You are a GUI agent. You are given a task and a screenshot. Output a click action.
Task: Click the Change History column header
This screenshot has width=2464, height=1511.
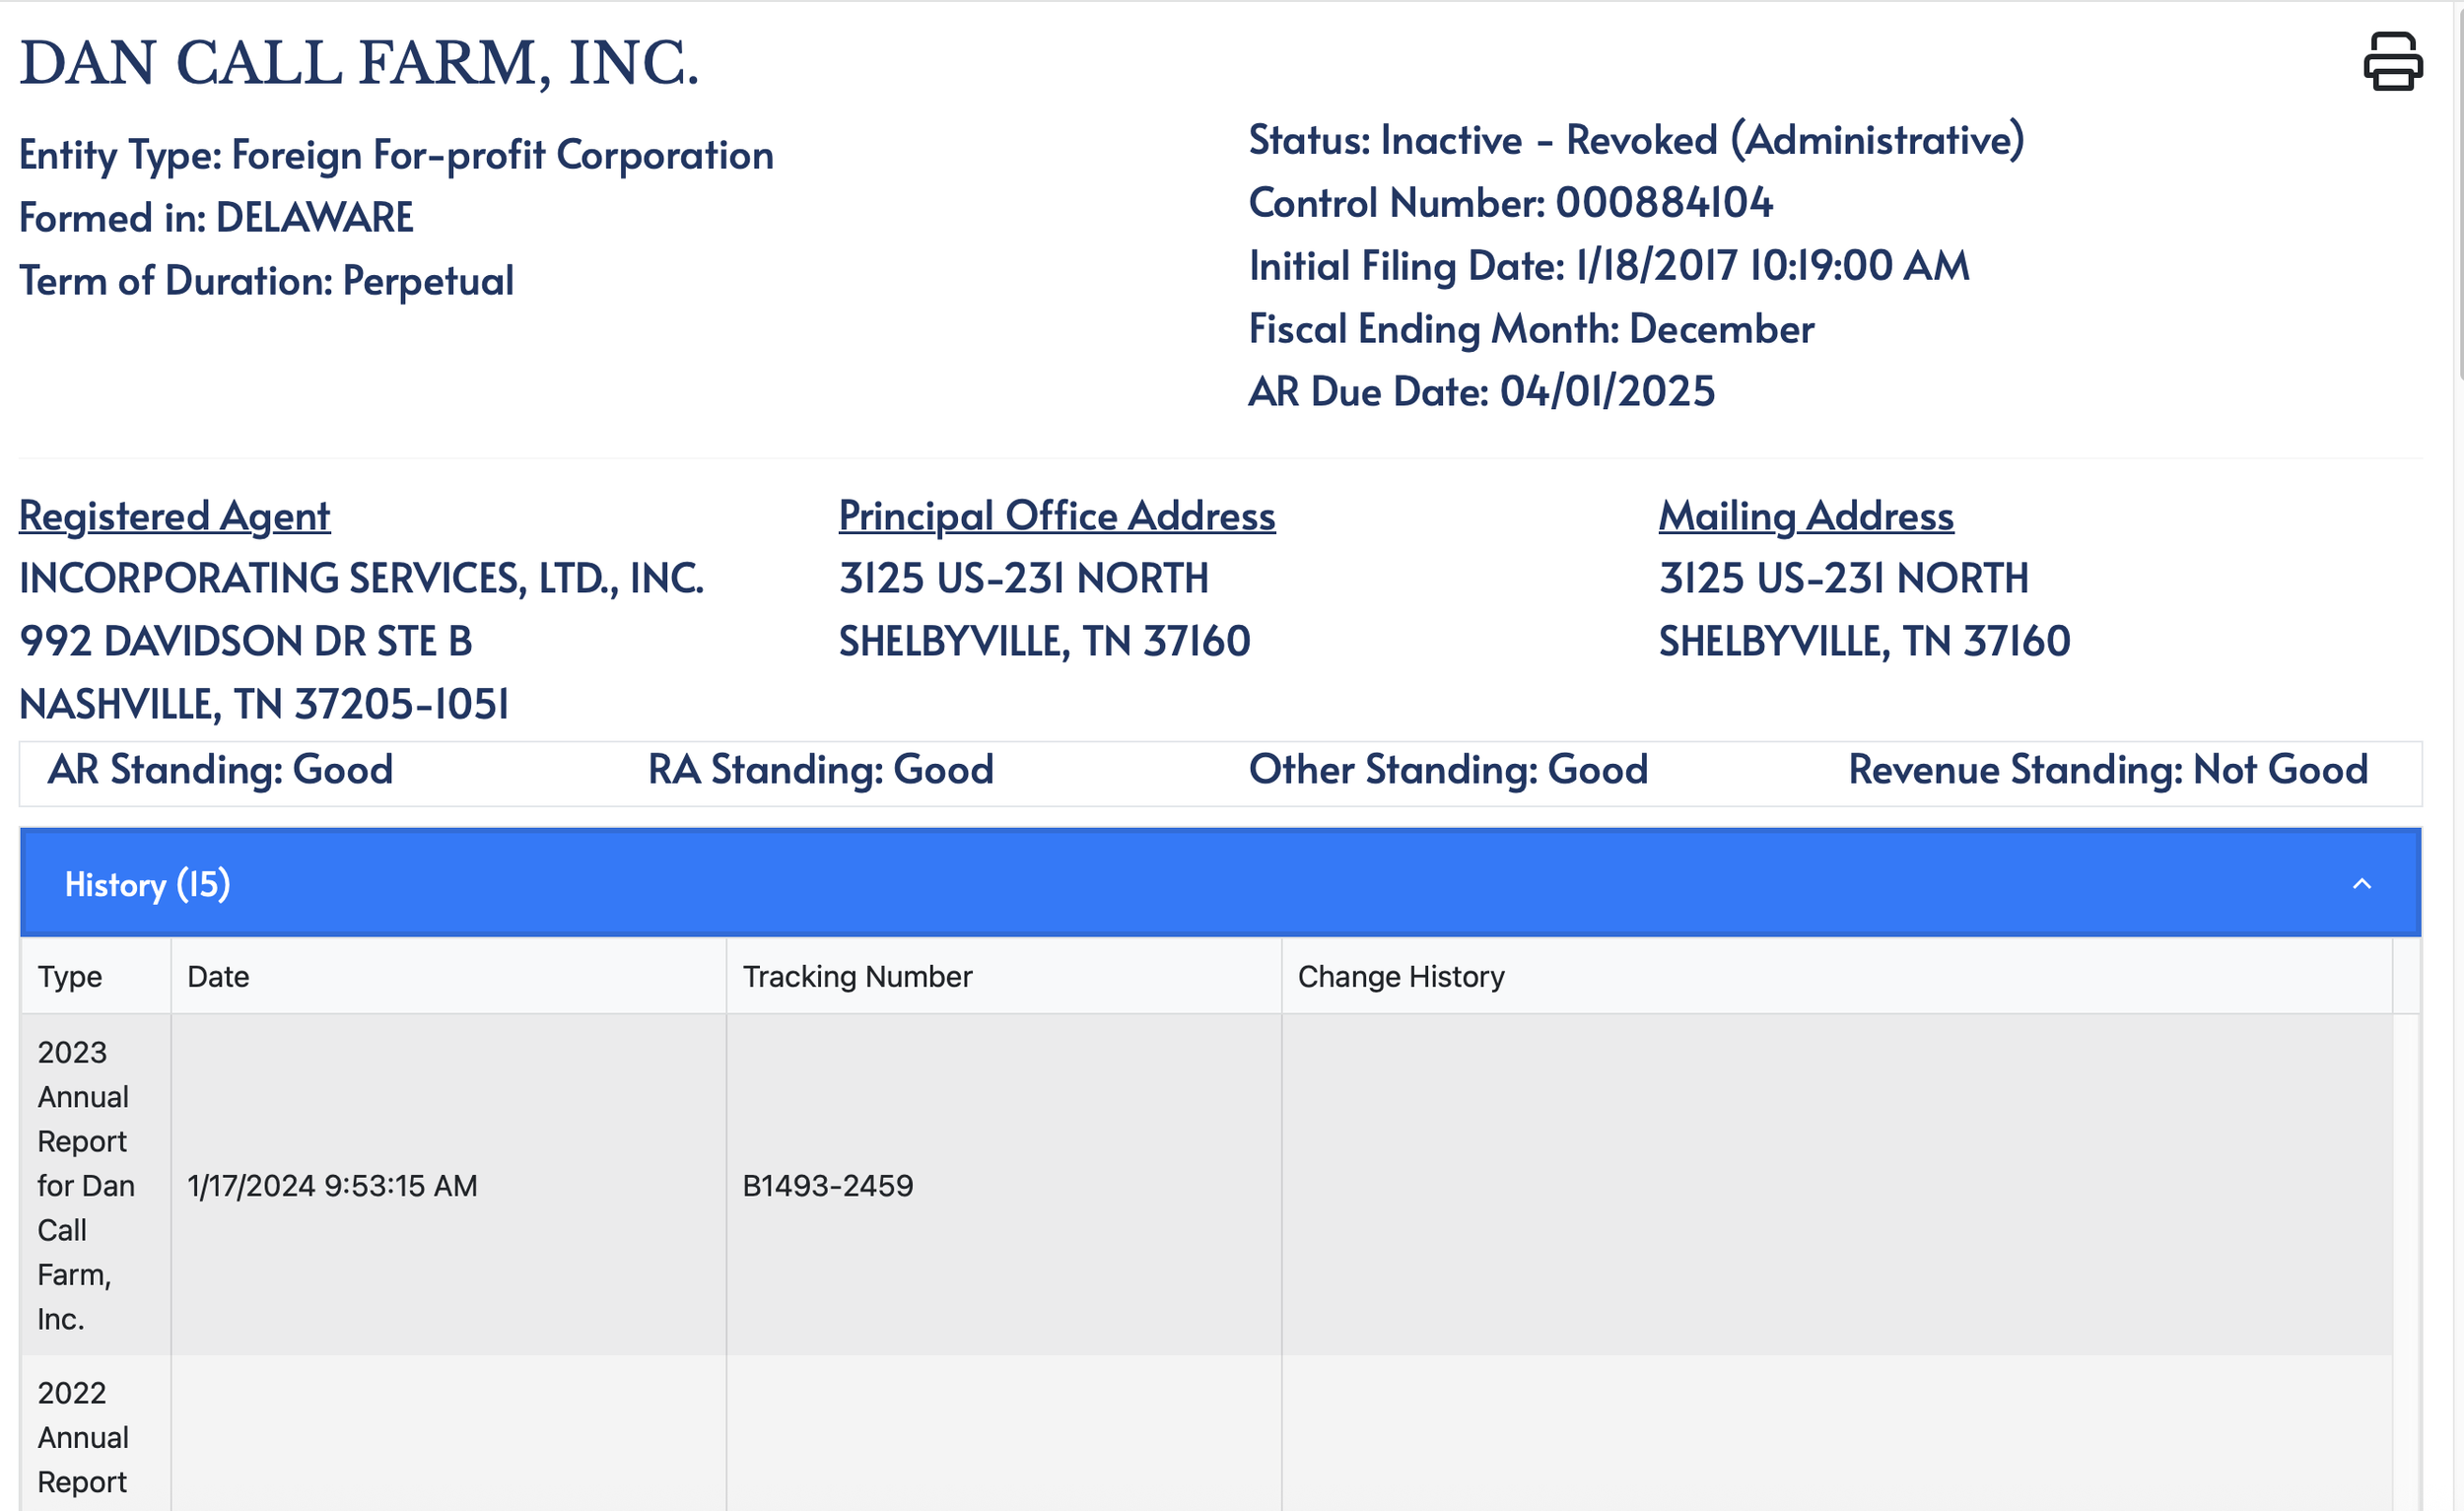[1400, 976]
